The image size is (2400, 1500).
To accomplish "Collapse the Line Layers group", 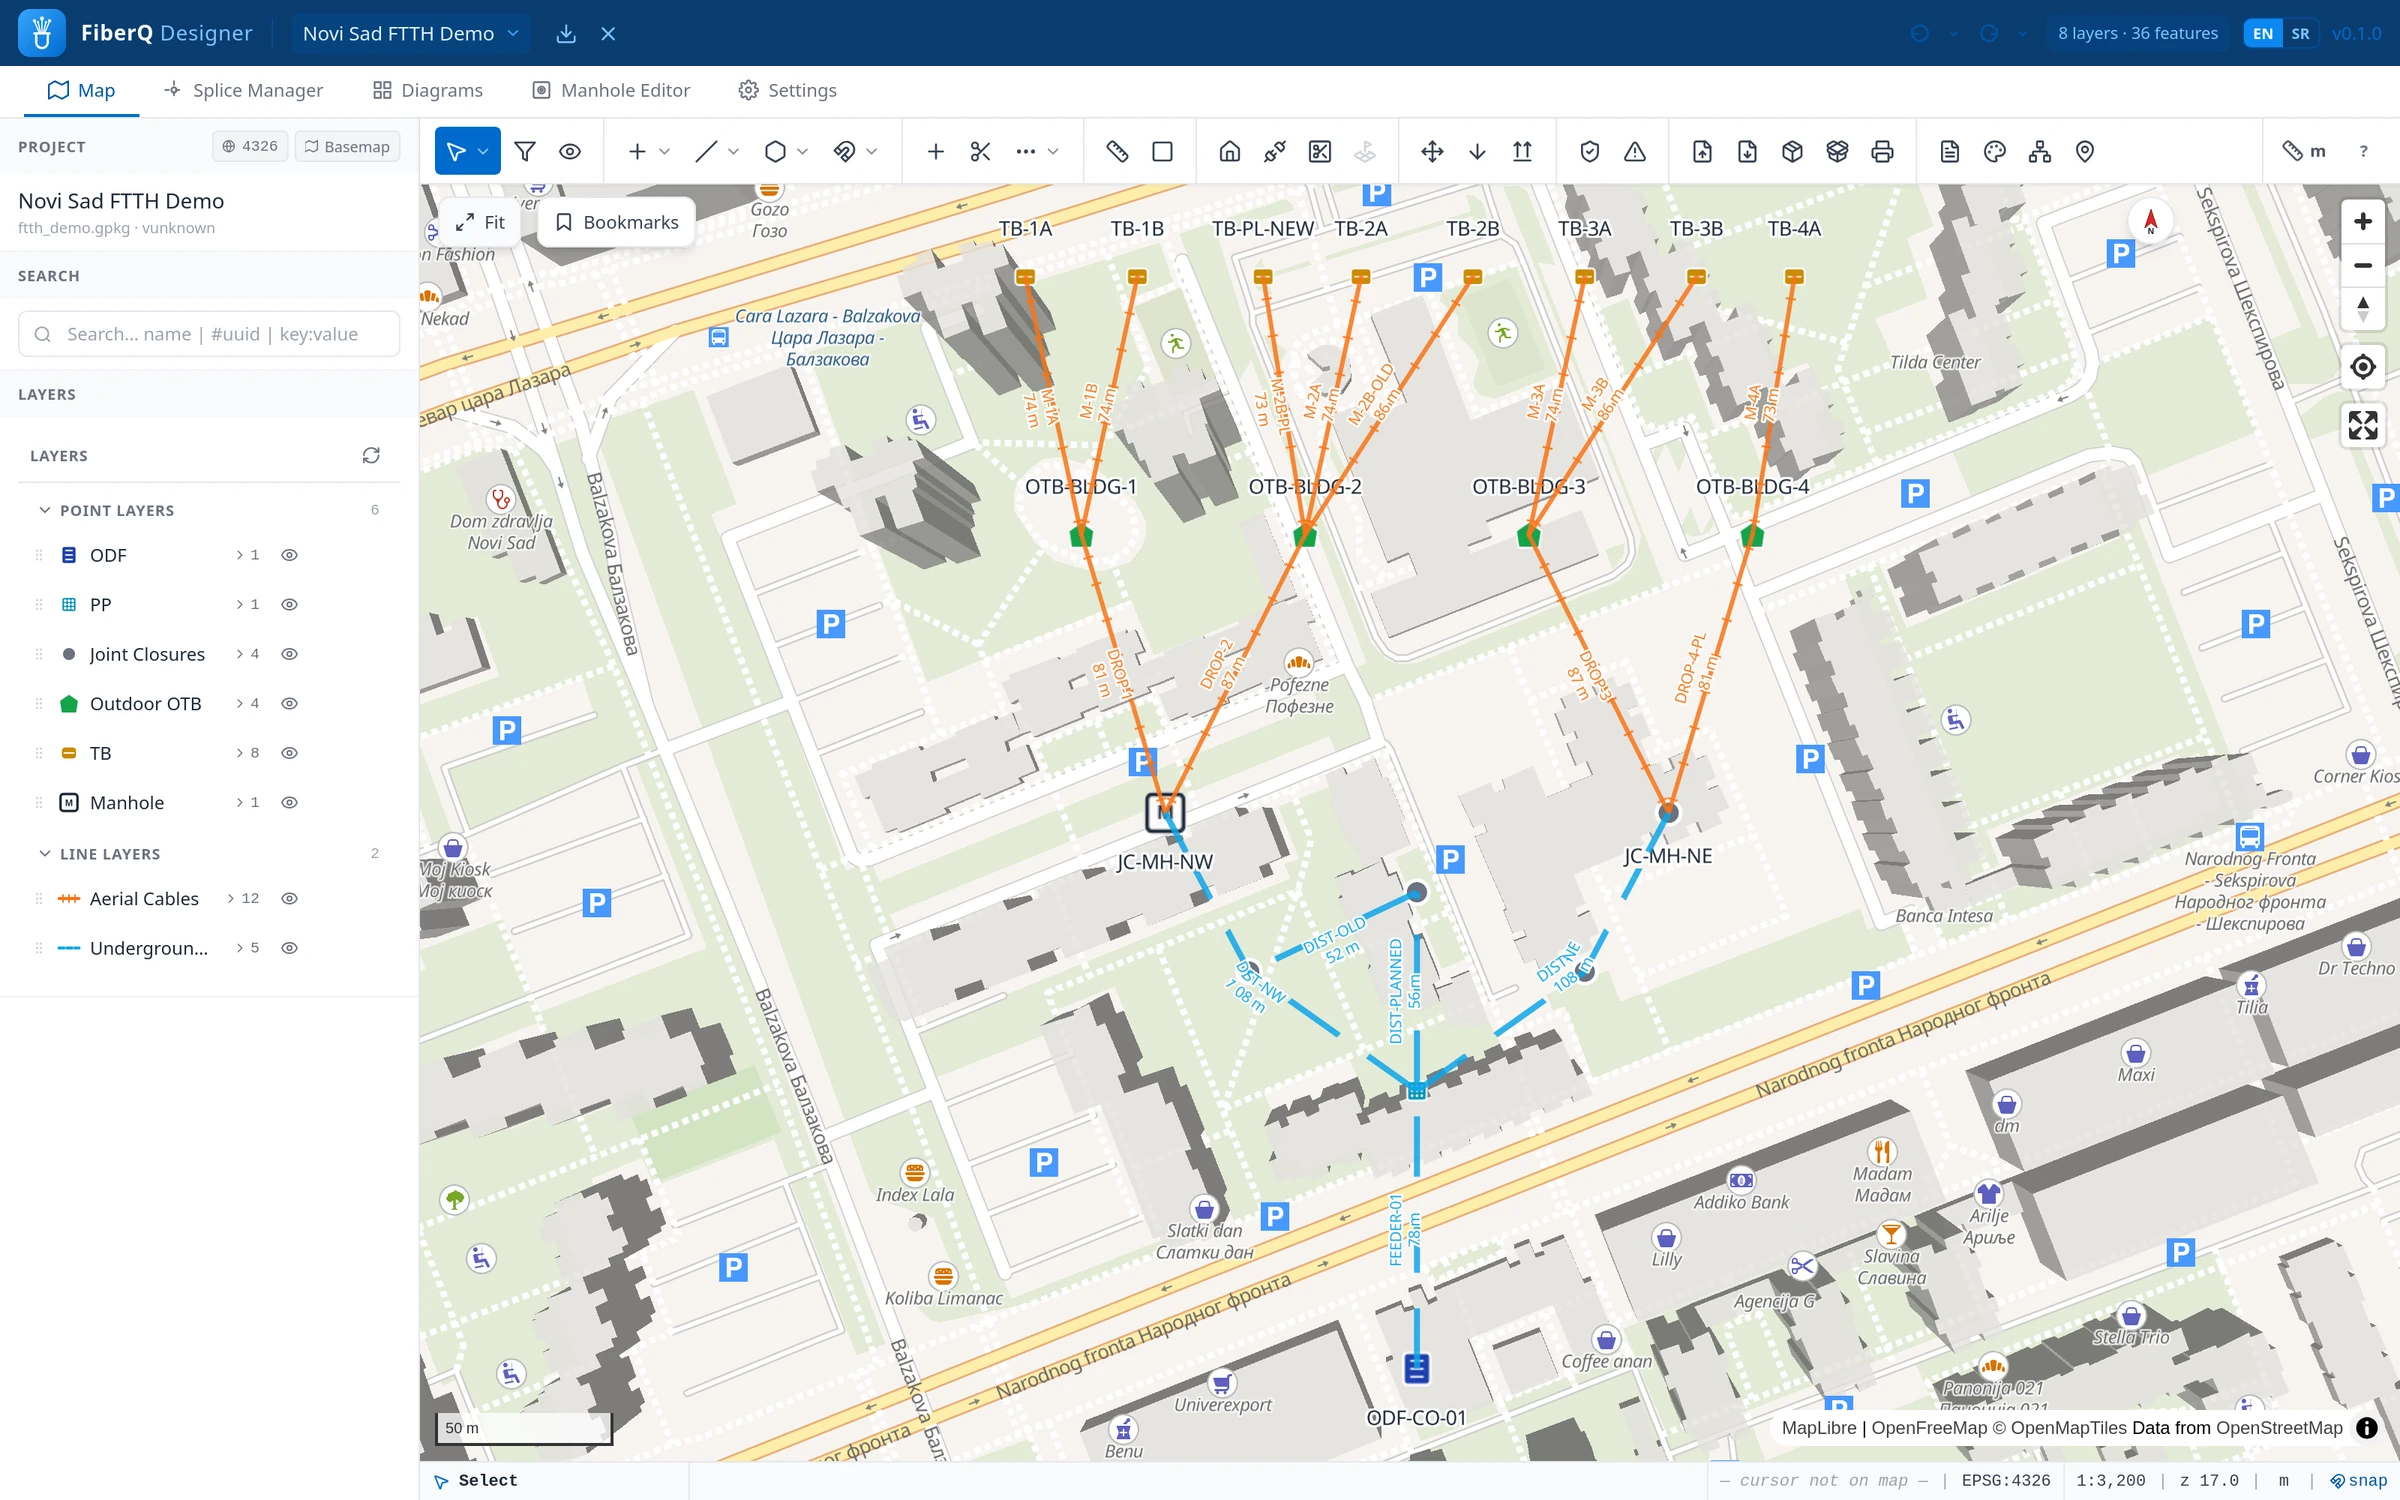I will pos(44,853).
